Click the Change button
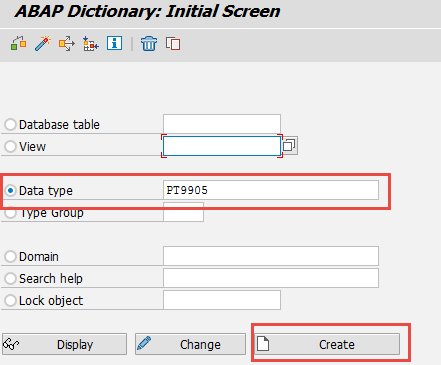The height and width of the screenshot is (365, 441). (190, 344)
